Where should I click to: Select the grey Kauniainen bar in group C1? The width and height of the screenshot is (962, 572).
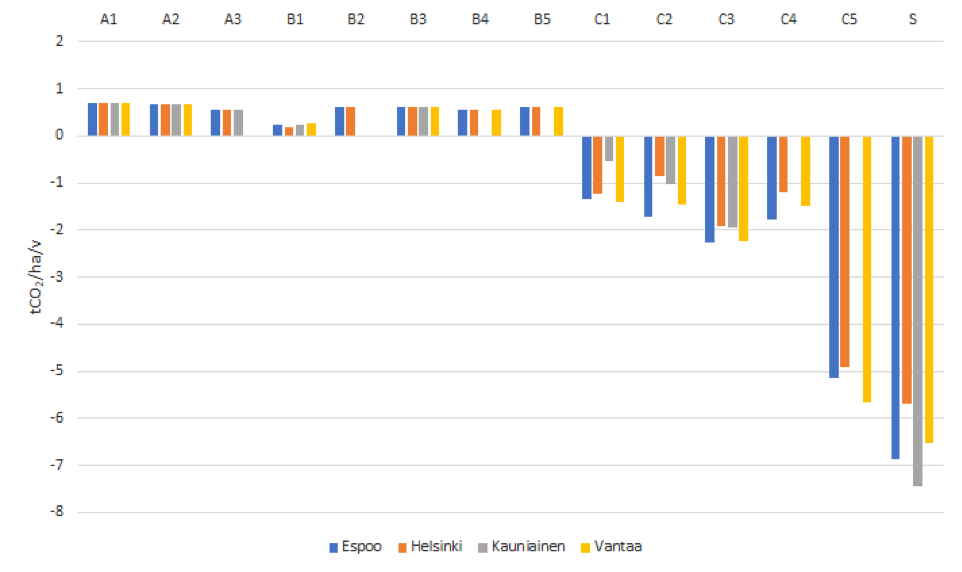[x=609, y=148]
